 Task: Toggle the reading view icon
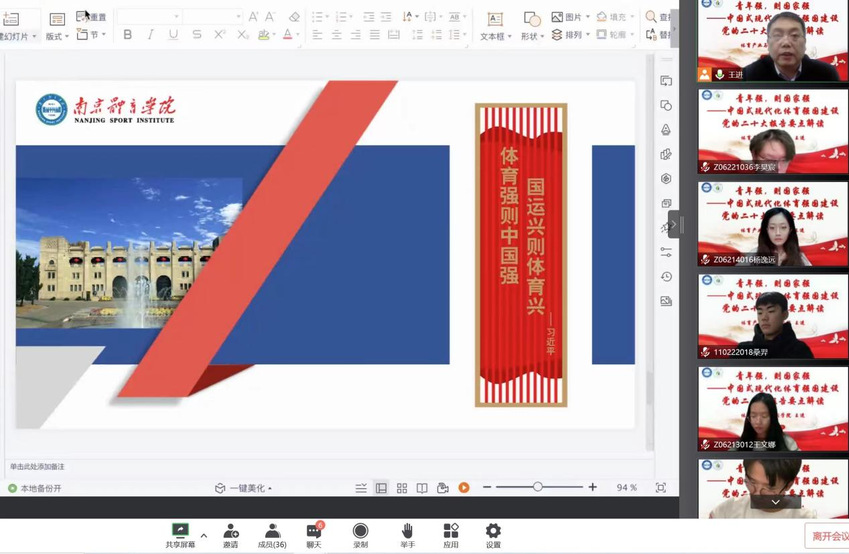click(x=422, y=488)
